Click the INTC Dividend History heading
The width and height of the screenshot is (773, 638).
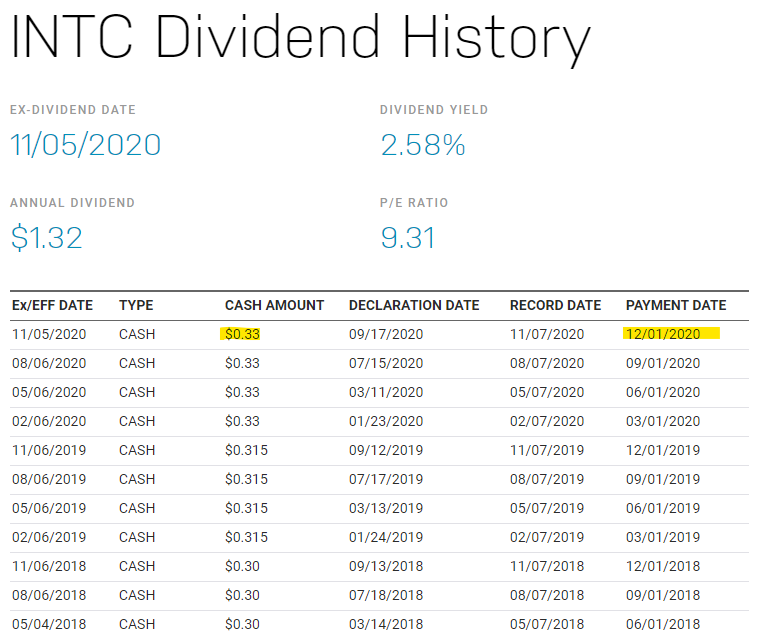click(300, 38)
